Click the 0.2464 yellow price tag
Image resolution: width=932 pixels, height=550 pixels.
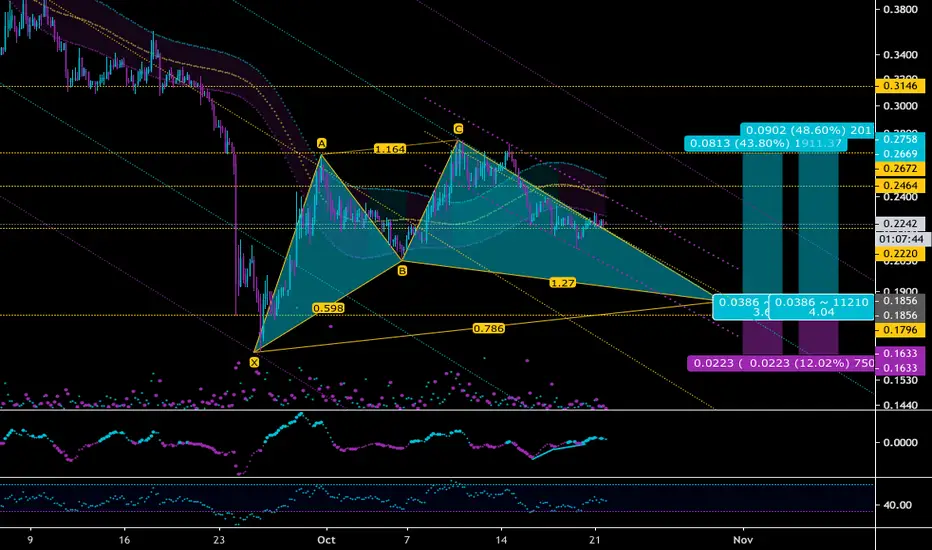(x=900, y=186)
